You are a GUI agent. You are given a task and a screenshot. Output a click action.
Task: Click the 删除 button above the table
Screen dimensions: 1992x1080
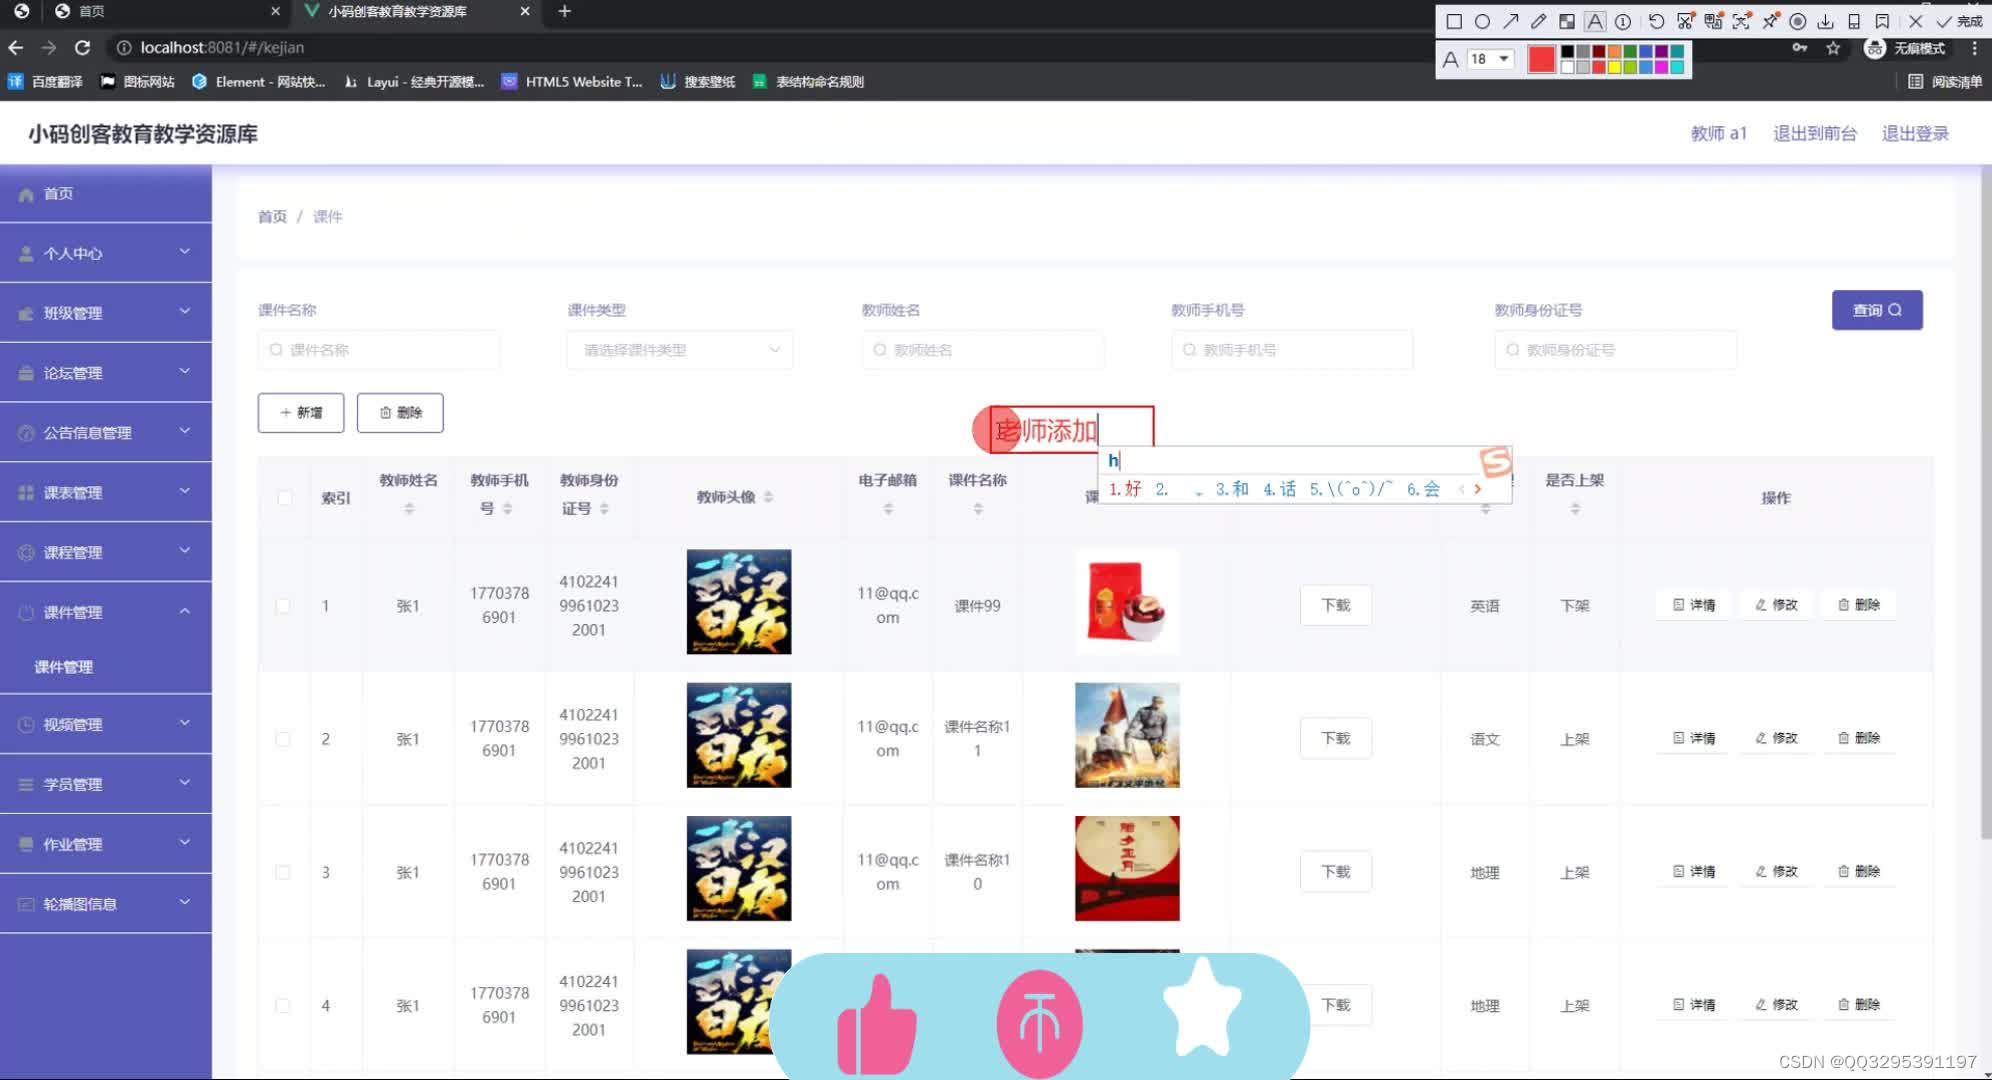point(400,413)
